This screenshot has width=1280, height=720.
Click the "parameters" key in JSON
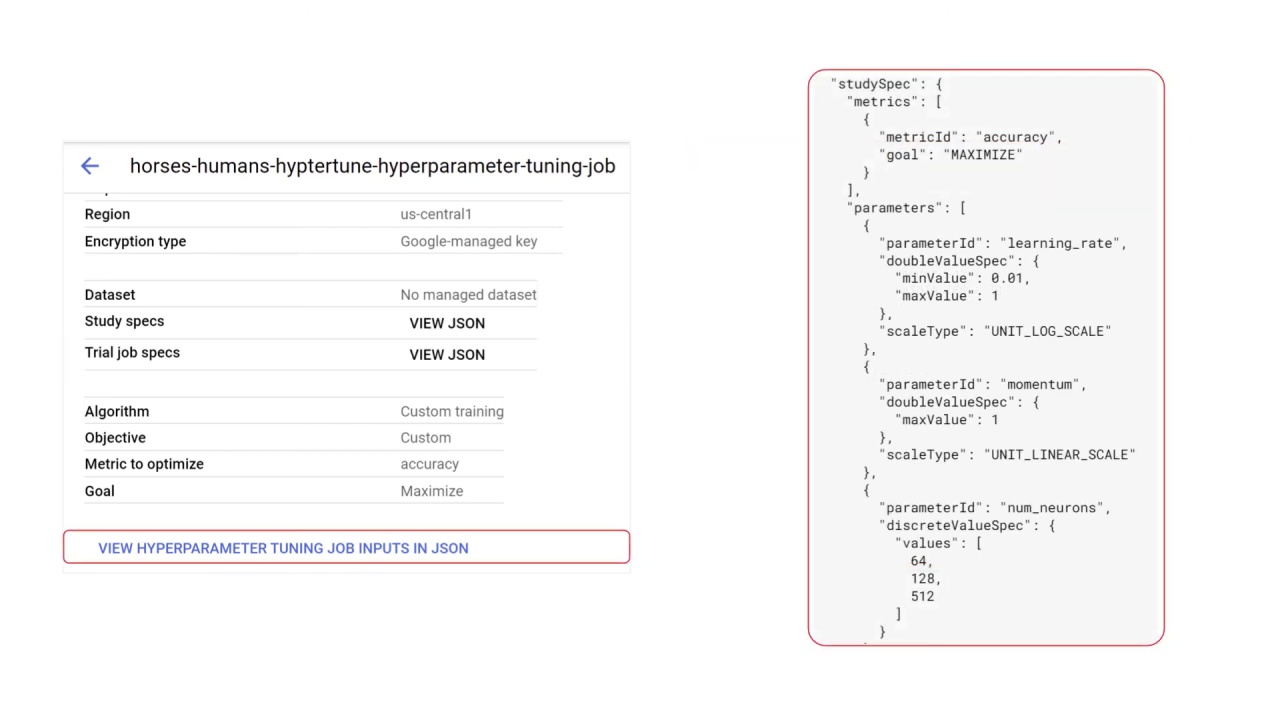(x=892, y=208)
